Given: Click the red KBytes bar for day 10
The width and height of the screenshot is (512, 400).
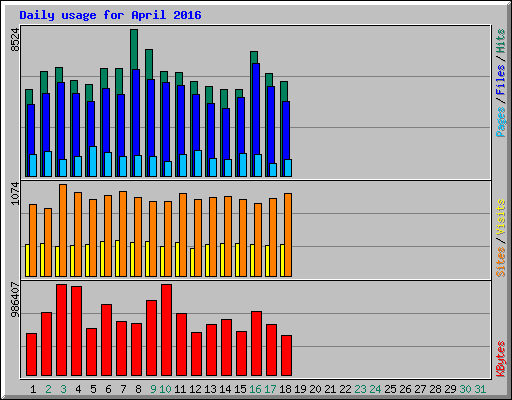Looking at the screenshot, I should click(x=167, y=330).
